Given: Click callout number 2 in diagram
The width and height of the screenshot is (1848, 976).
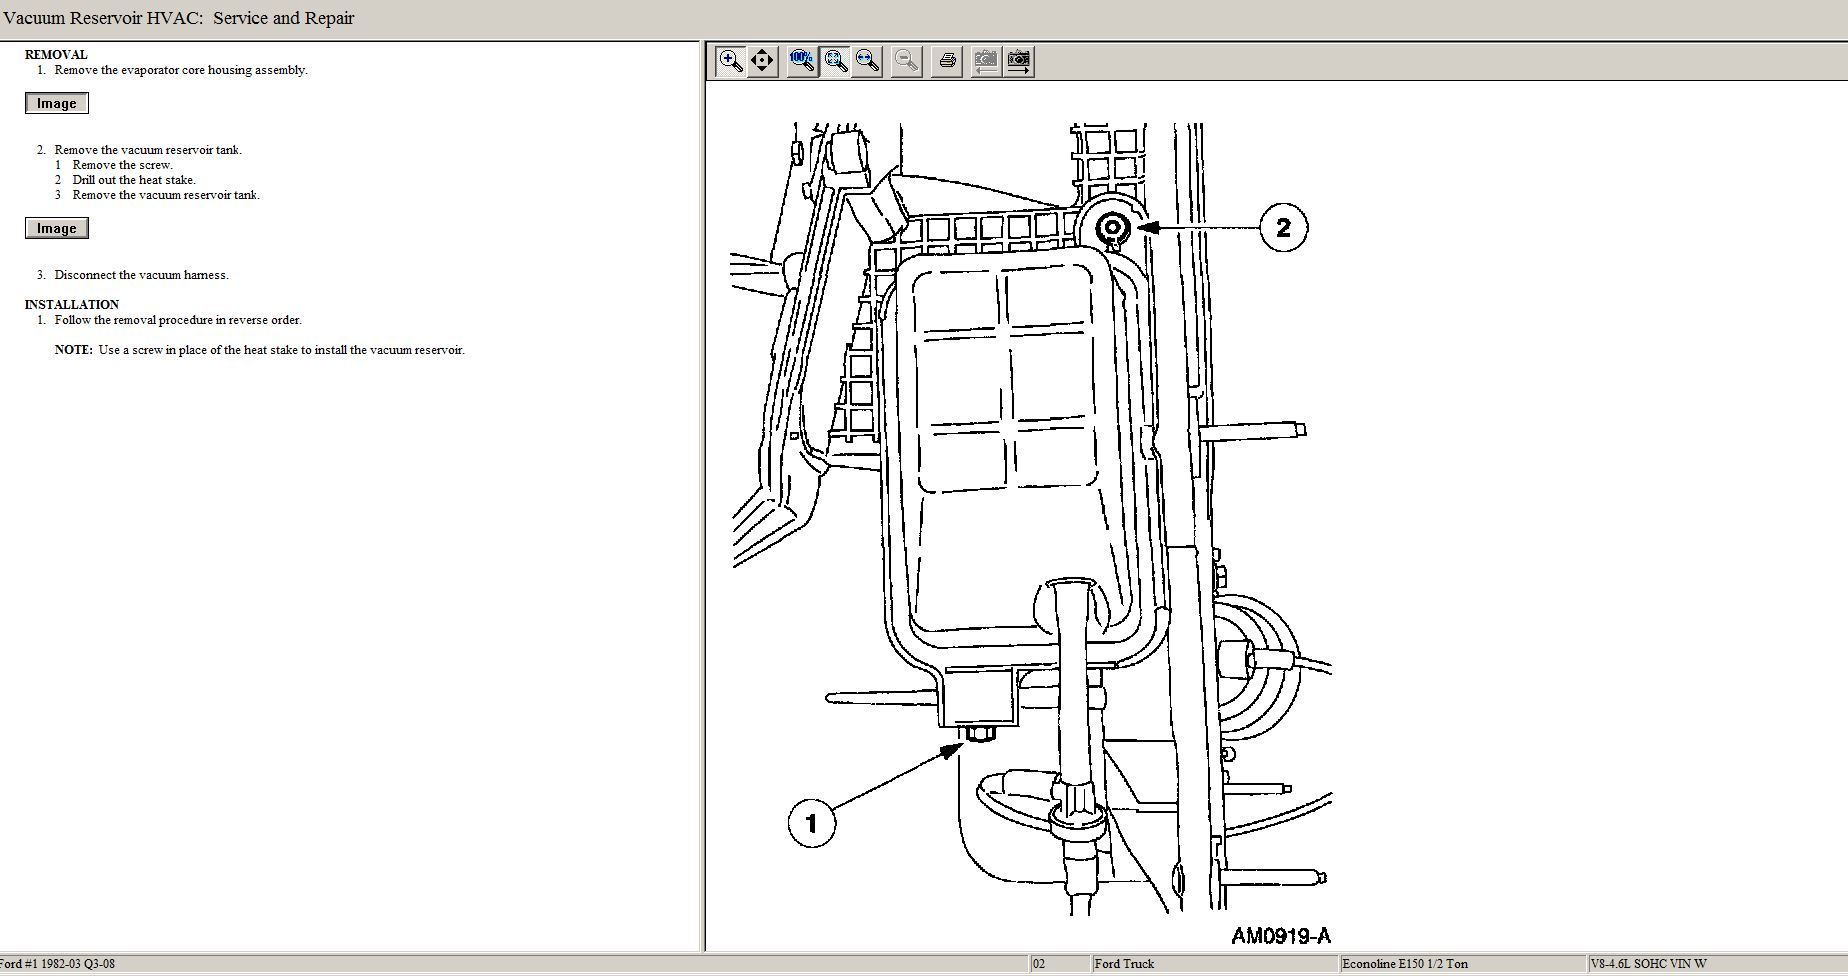Looking at the screenshot, I should [x=1283, y=228].
